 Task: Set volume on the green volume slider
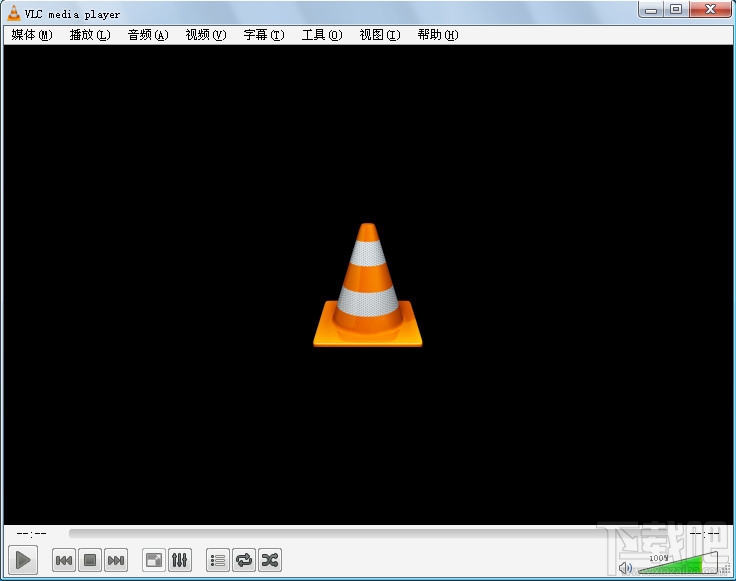678,562
